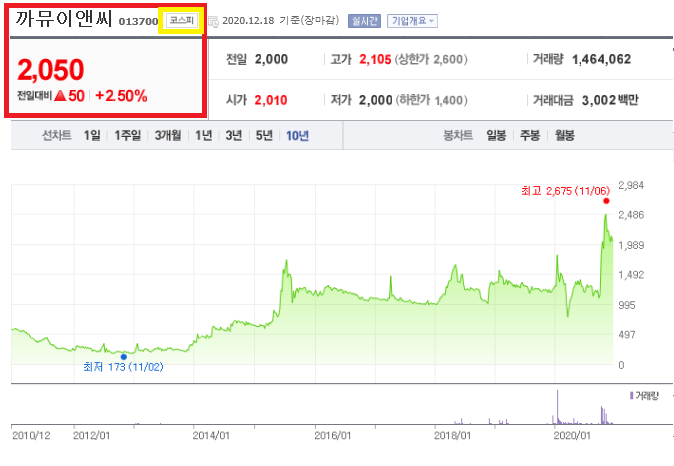Click the 하한가 1,400 text

431,100
